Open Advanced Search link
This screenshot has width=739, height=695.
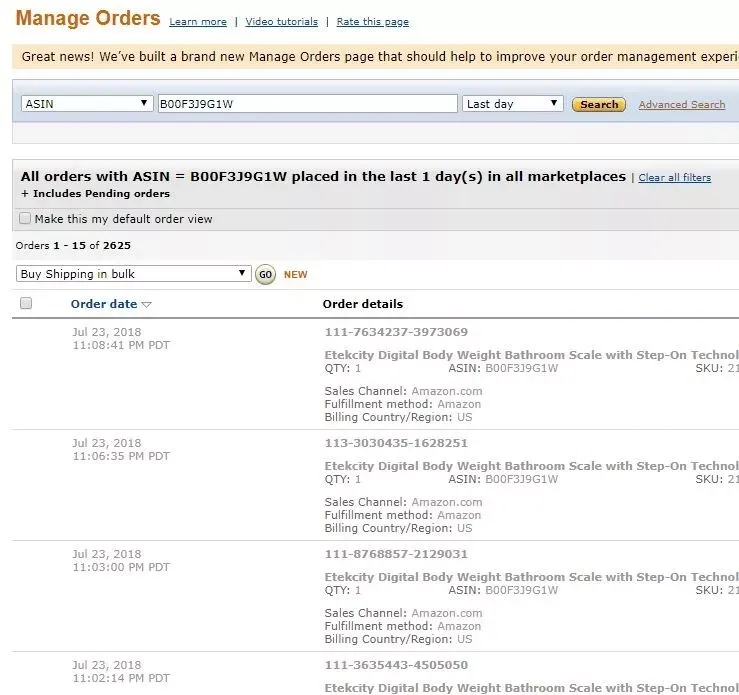pyautogui.click(x=682, y=105)
